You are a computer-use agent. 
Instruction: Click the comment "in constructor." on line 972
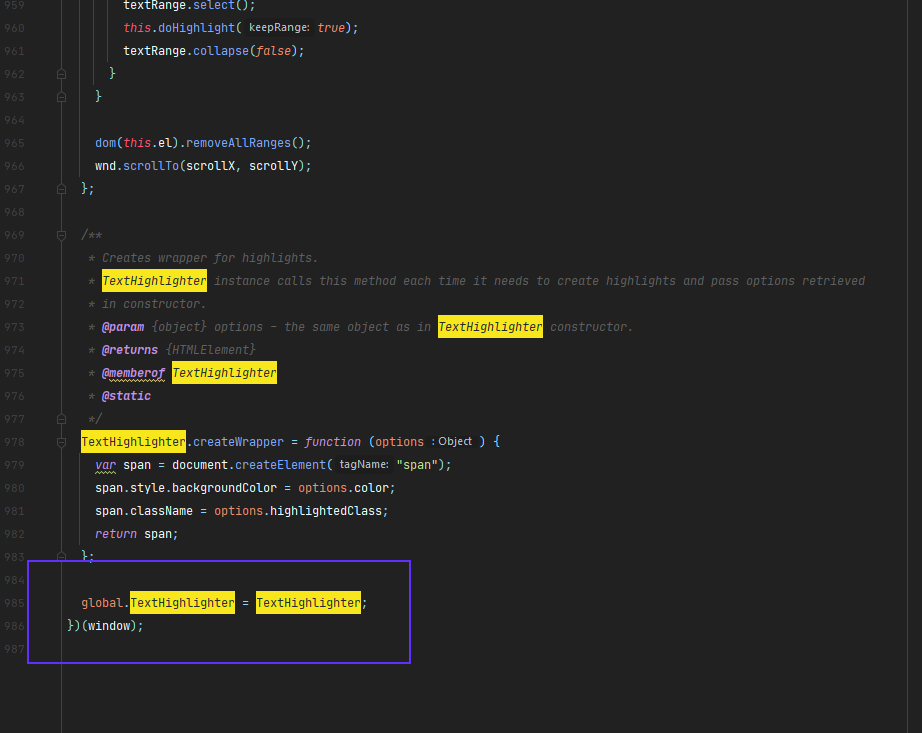[x=154, y=304]
